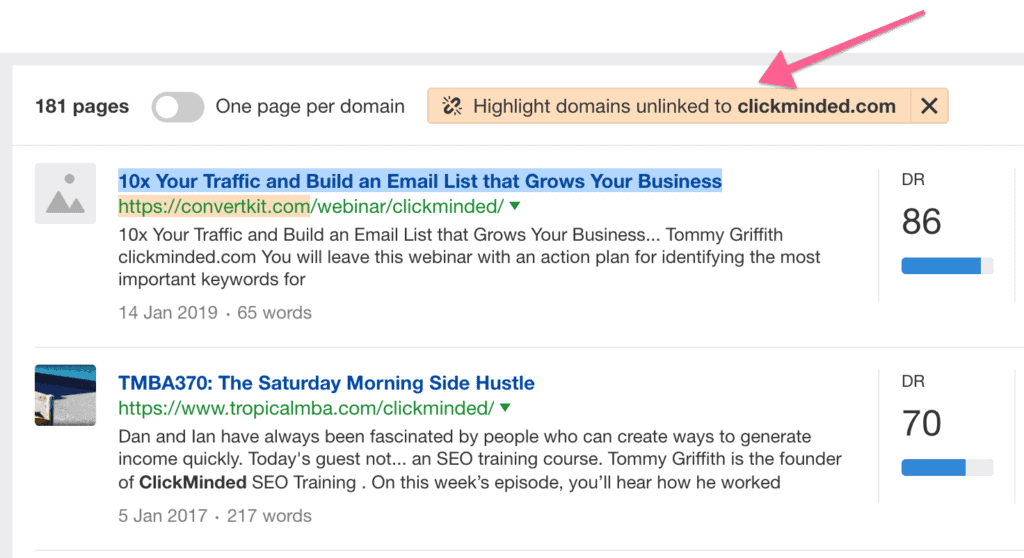Click Highlight domains unlinked to clickminded.com button

click(x=683, y=106)
